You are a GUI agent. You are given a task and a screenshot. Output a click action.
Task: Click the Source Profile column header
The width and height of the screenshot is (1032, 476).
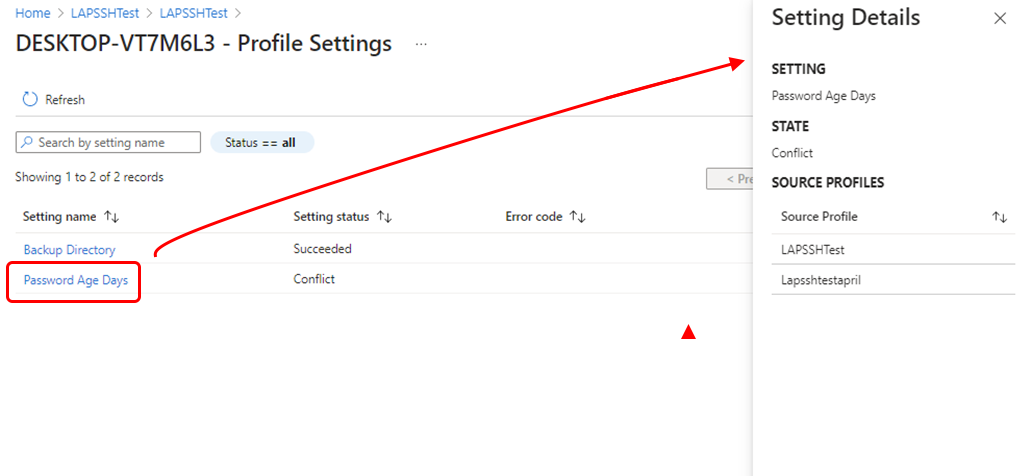(819, 217)
